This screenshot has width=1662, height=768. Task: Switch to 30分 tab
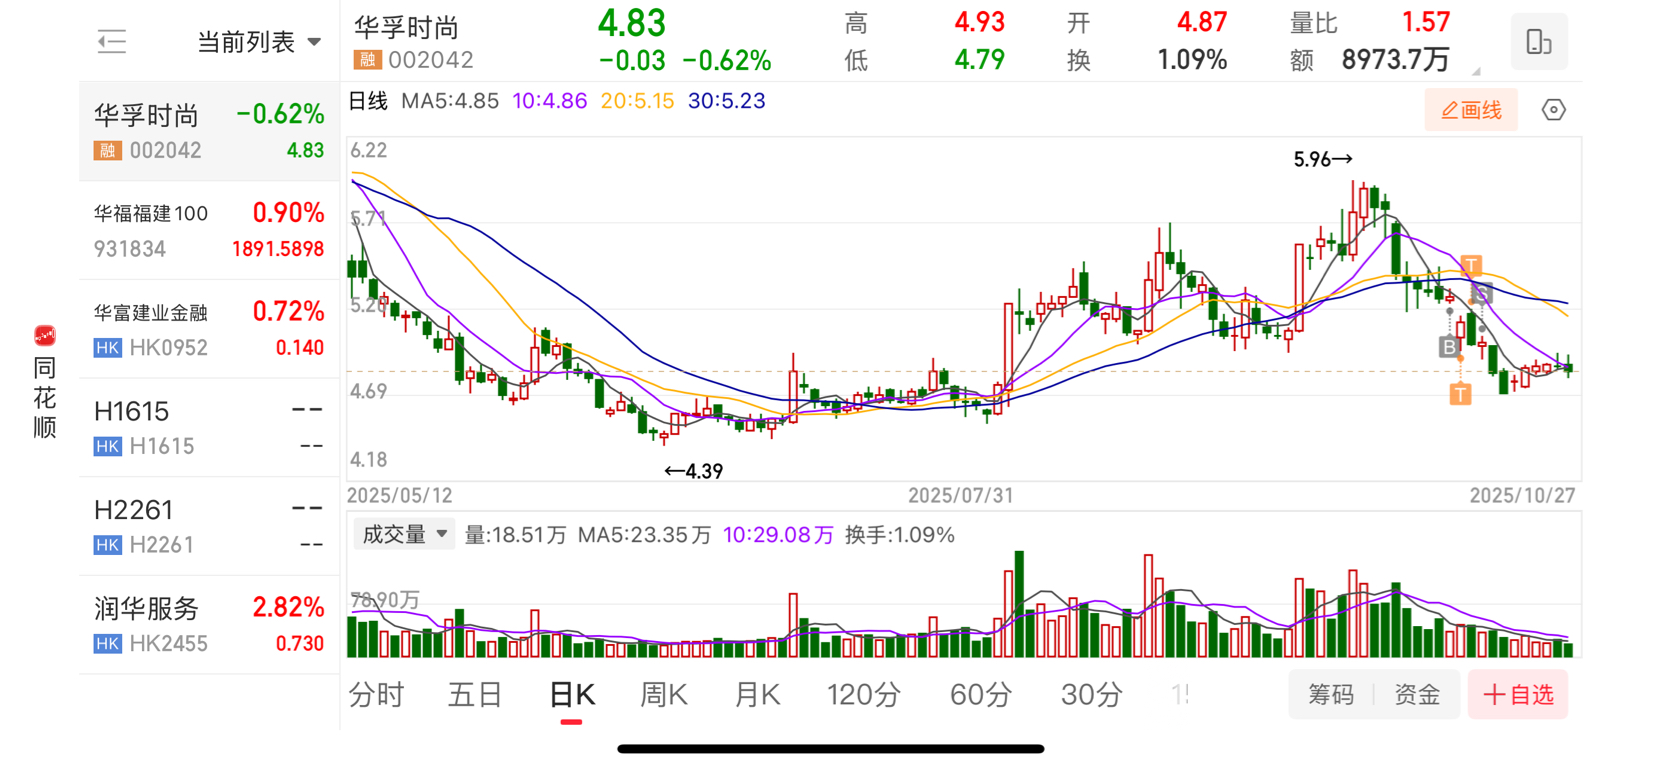point(1091,695)
